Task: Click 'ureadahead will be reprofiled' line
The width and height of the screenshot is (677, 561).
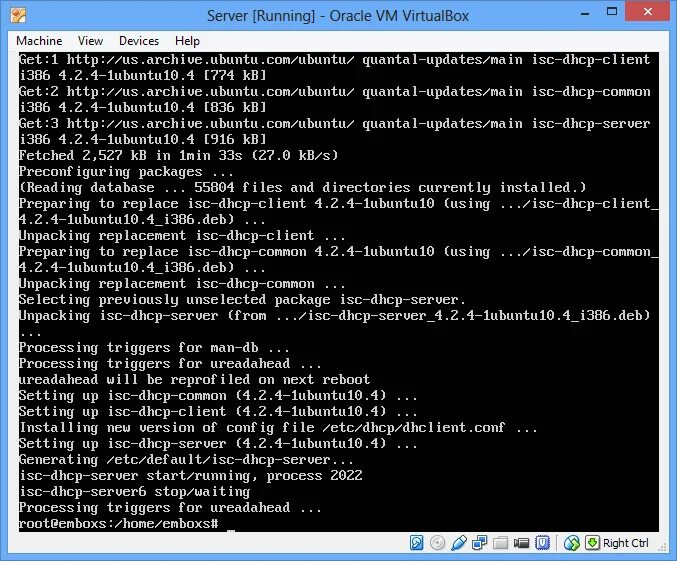Action: [194, 380]
